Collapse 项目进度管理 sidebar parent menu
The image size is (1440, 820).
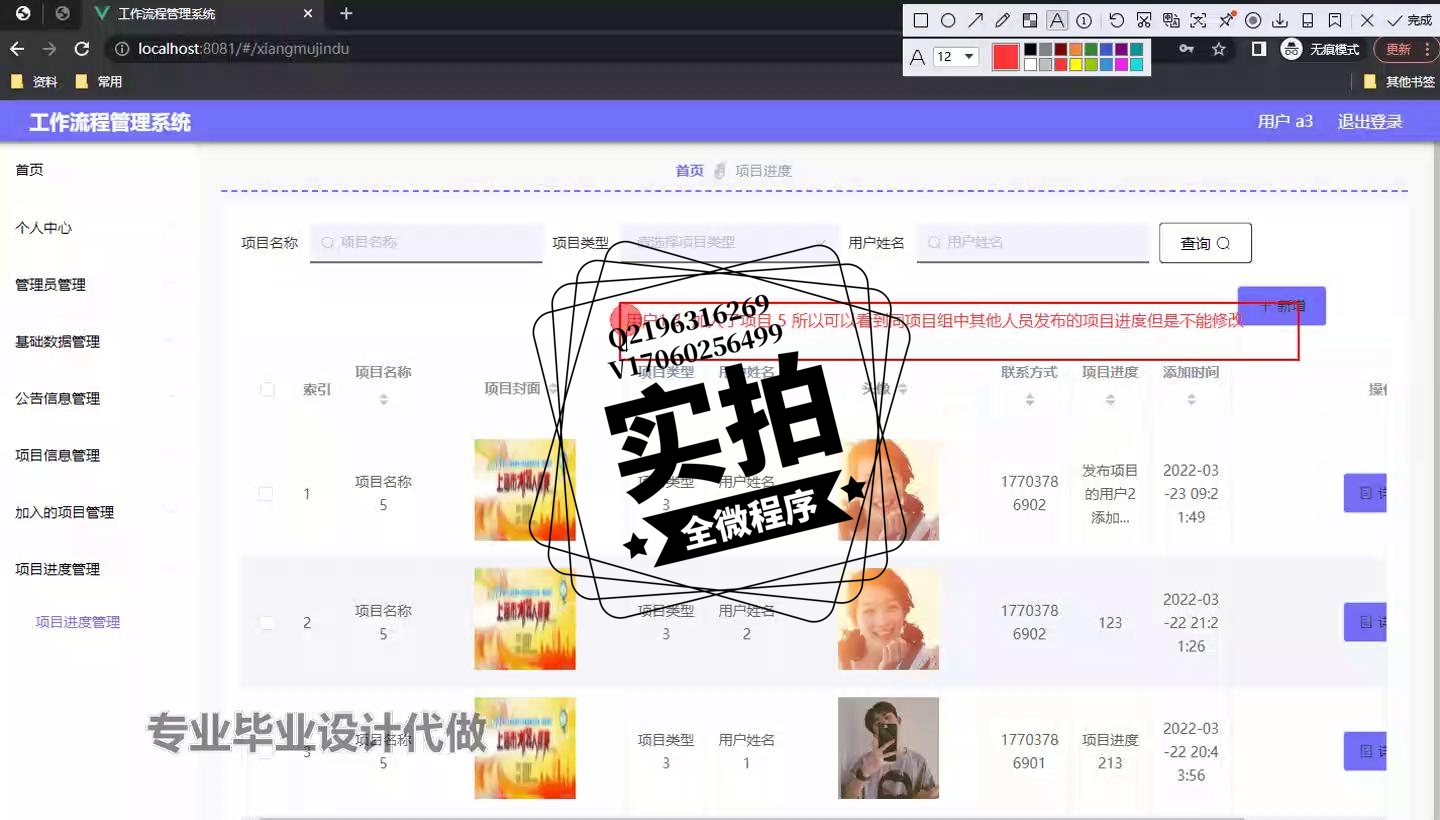98,570
